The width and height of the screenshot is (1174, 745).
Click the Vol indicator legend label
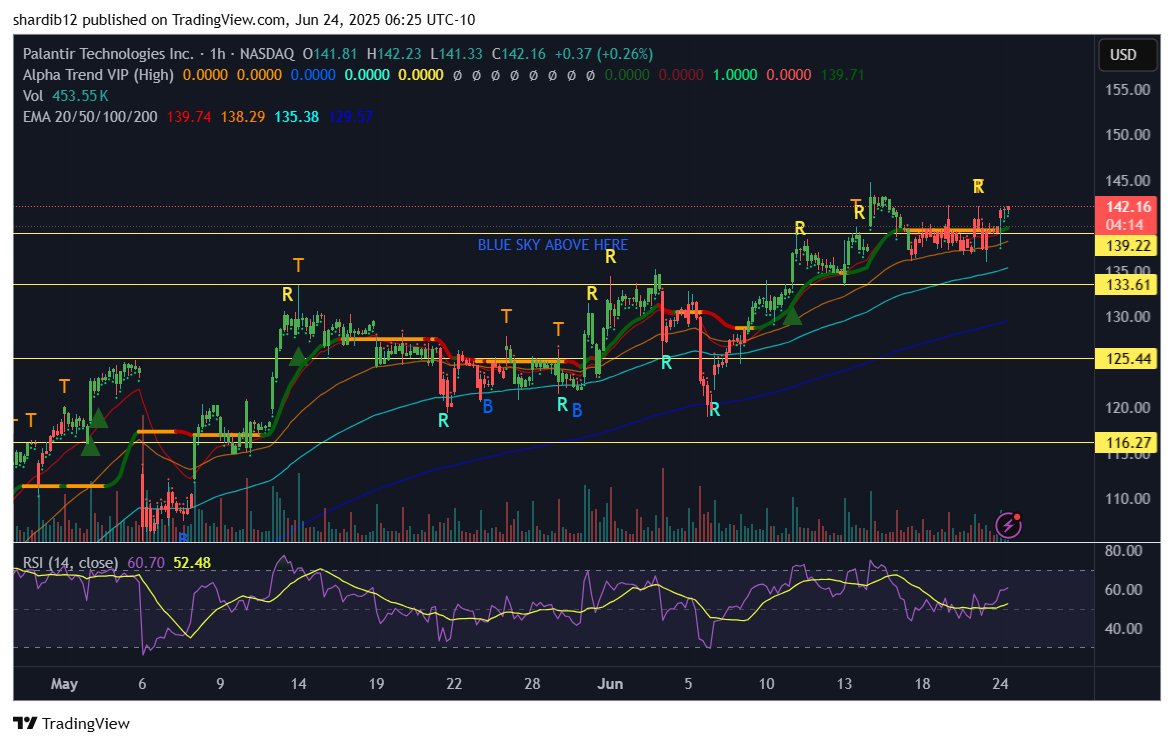pos(33,96)
